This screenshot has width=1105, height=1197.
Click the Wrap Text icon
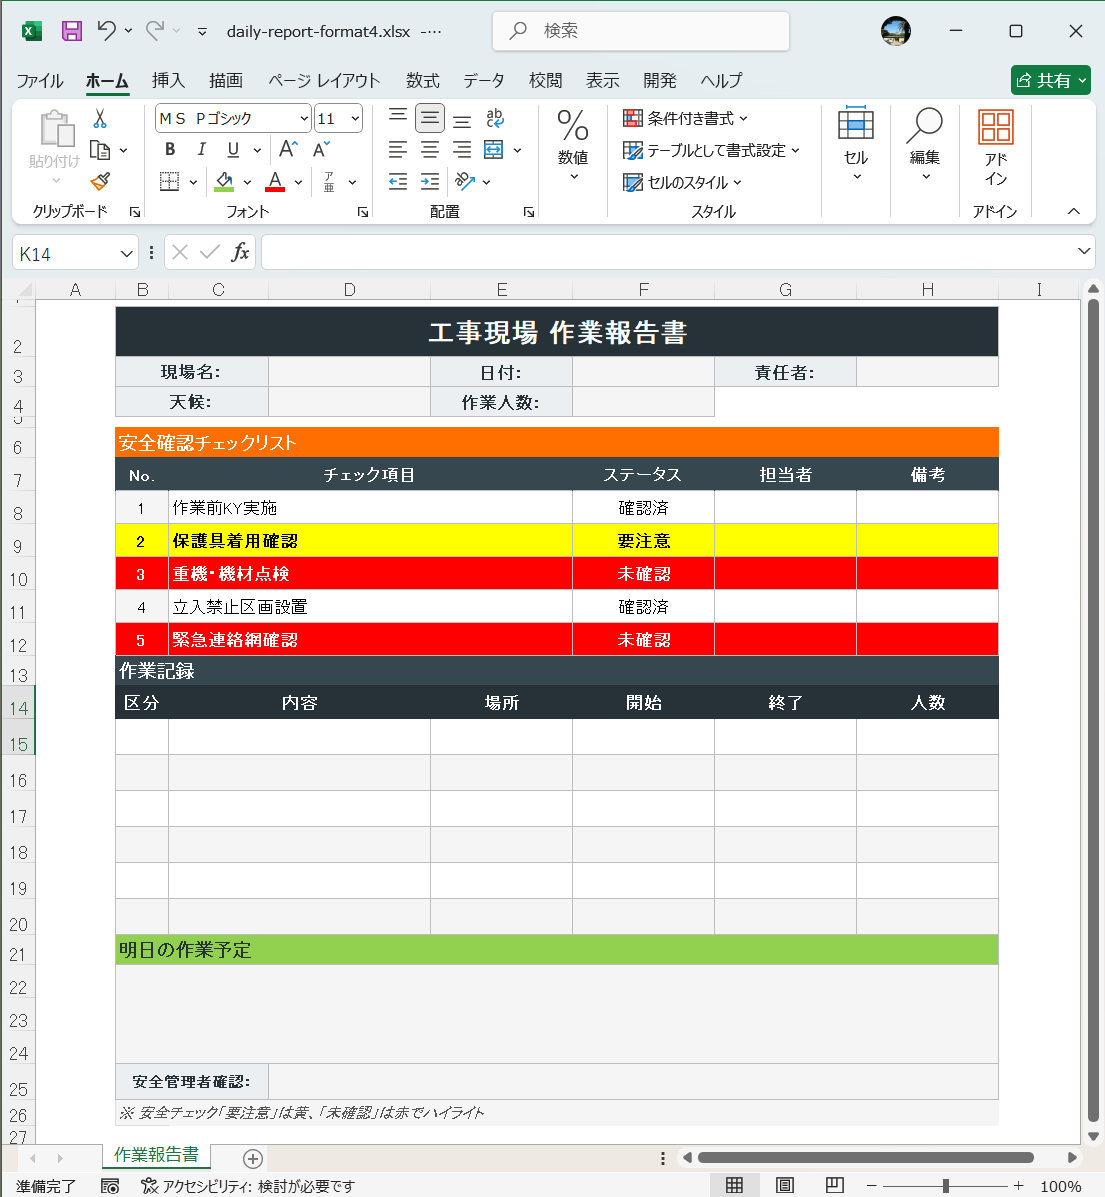click(495, 118)
